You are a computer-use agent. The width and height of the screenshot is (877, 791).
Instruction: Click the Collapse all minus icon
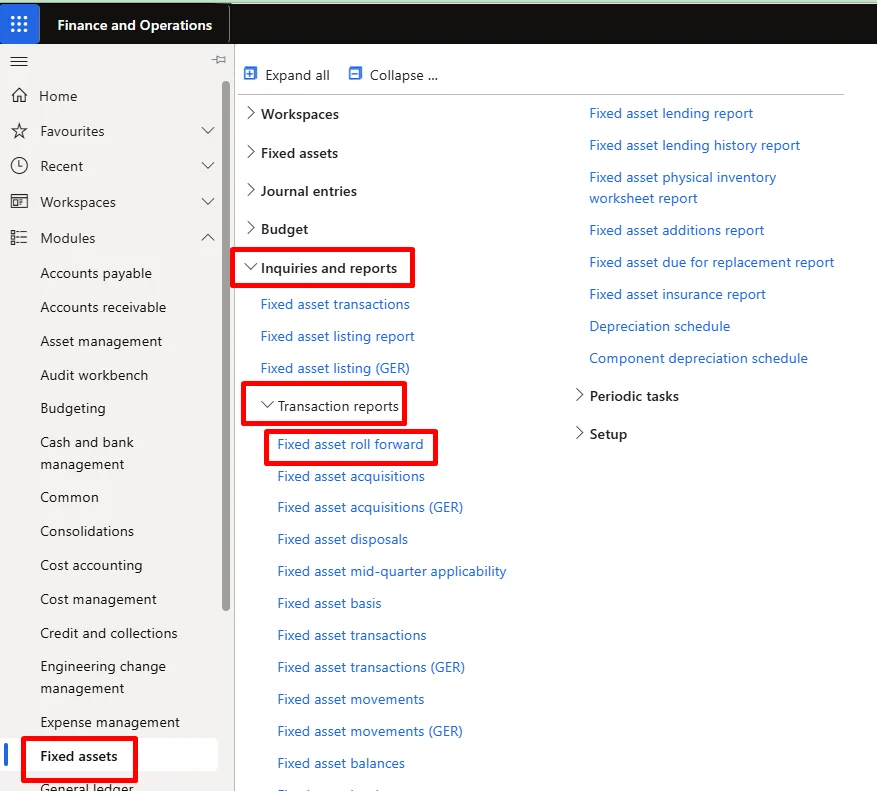tap(355, 74)
